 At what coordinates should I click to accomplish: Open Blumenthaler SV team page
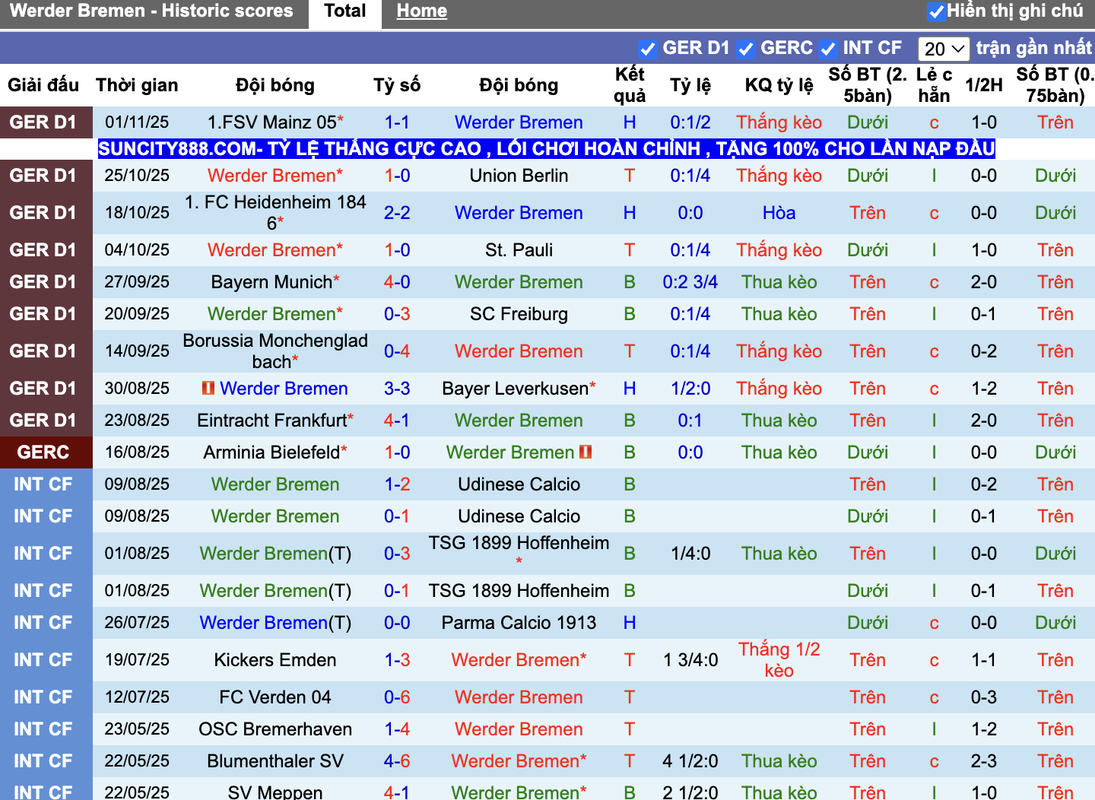click(x=275, y=762)
